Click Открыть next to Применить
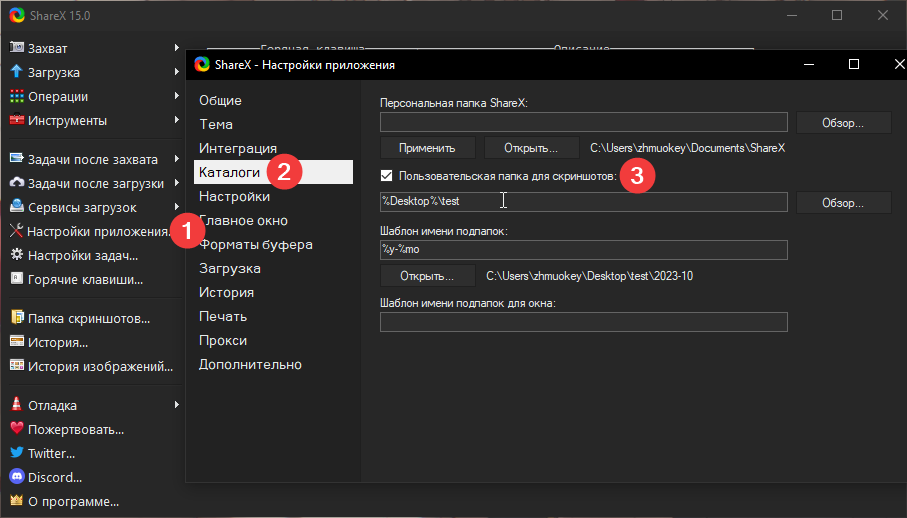Viewport: 907px width, 518px height. pos(531,148)
